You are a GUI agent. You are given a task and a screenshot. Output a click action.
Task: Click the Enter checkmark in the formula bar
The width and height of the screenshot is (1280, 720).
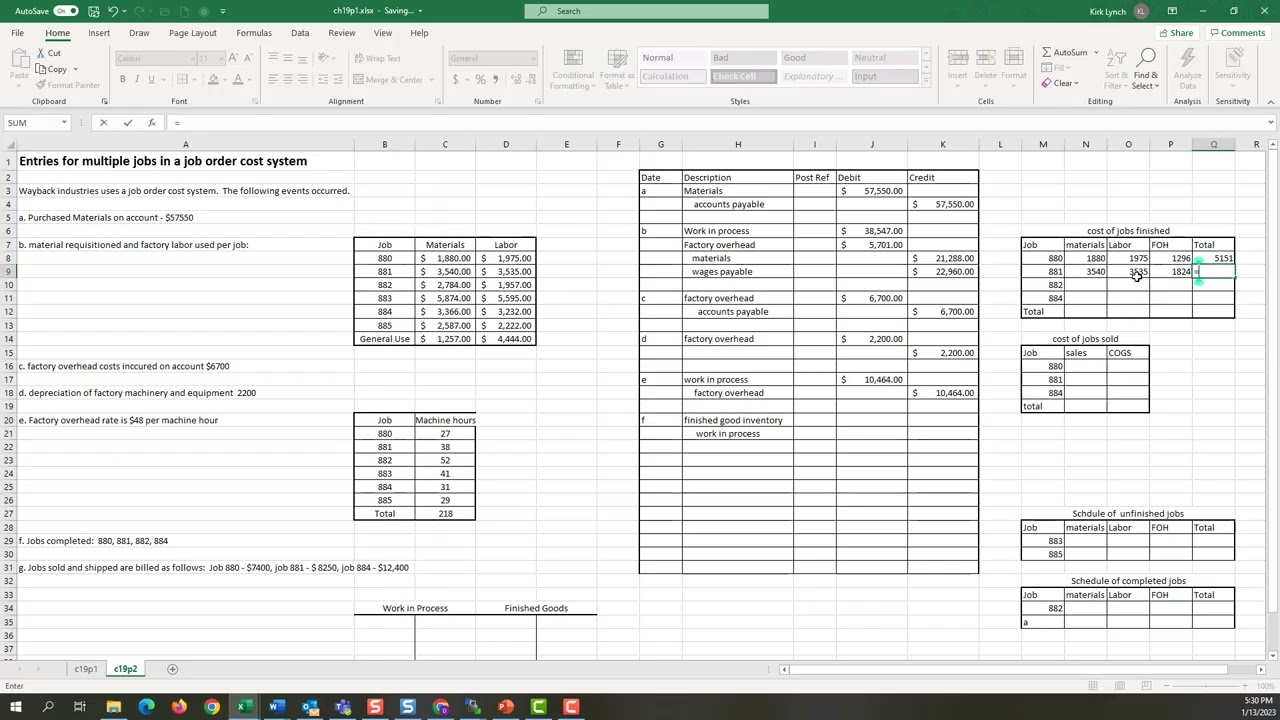(127, 123)
